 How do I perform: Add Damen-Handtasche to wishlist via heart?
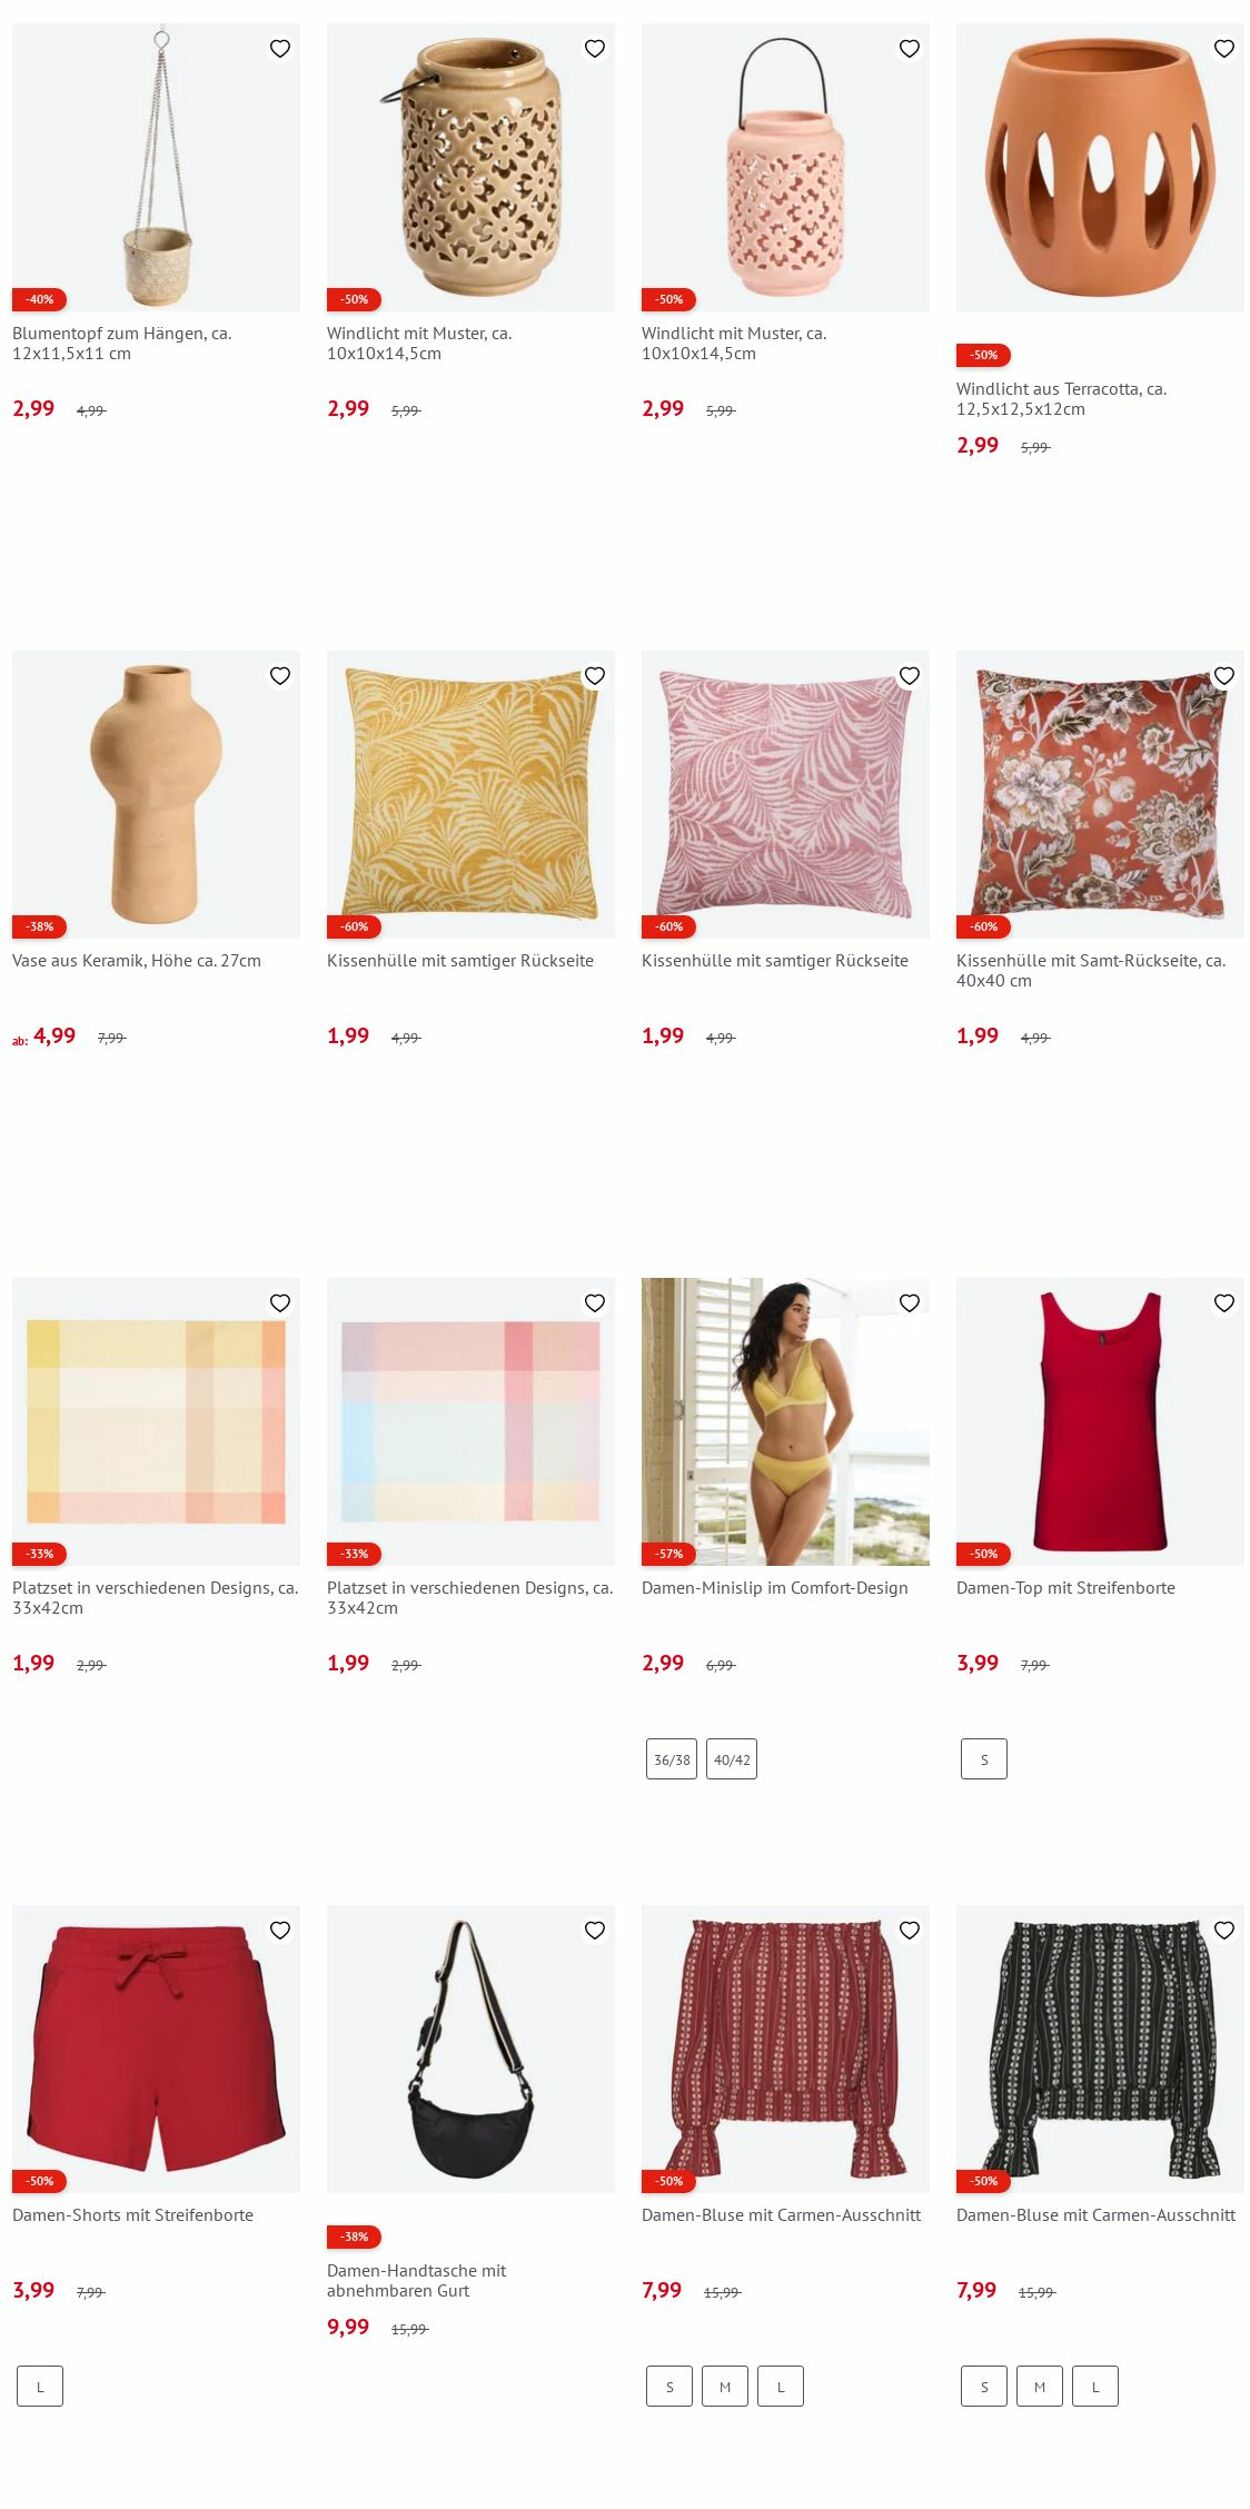[x=595, y=1930]
